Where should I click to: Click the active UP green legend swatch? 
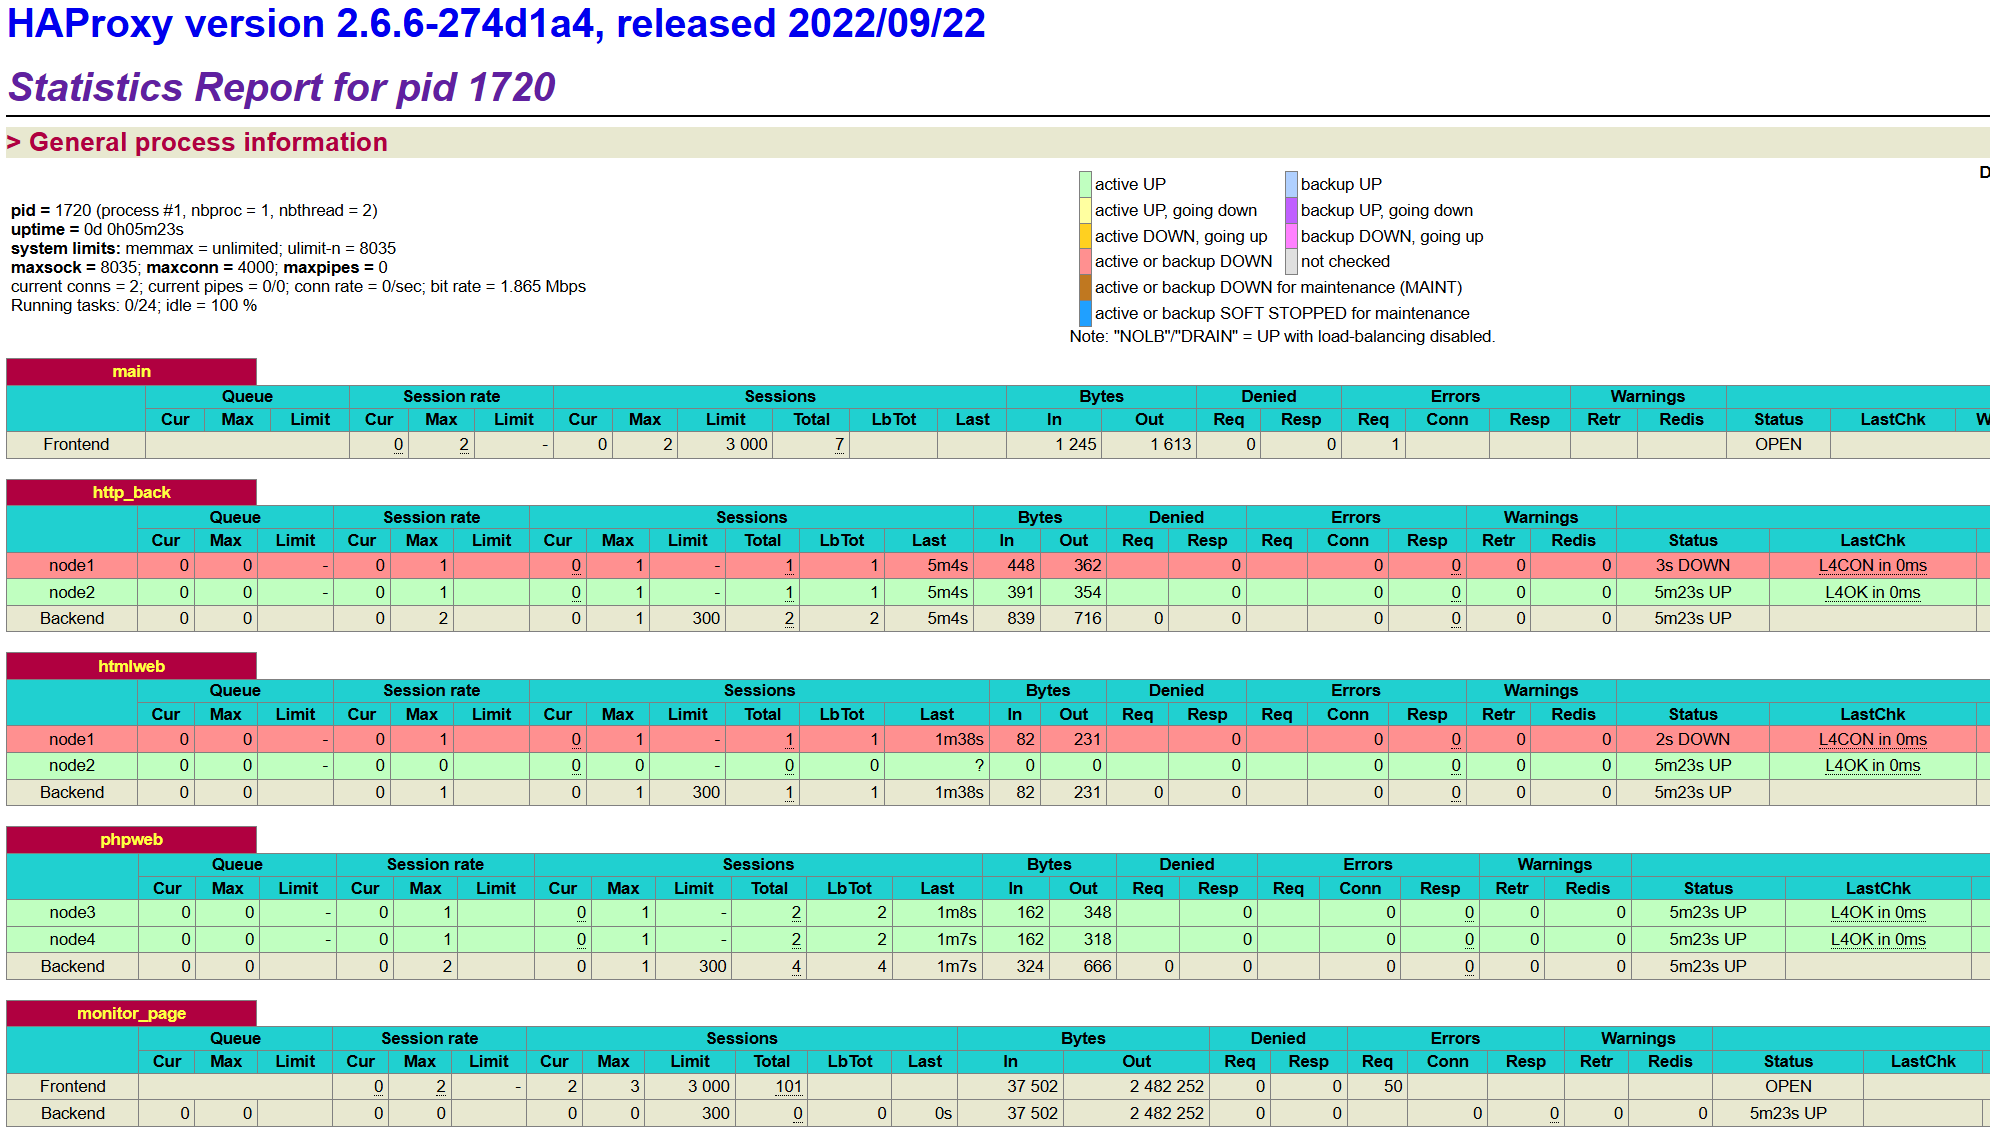[x=1085, y=184]
